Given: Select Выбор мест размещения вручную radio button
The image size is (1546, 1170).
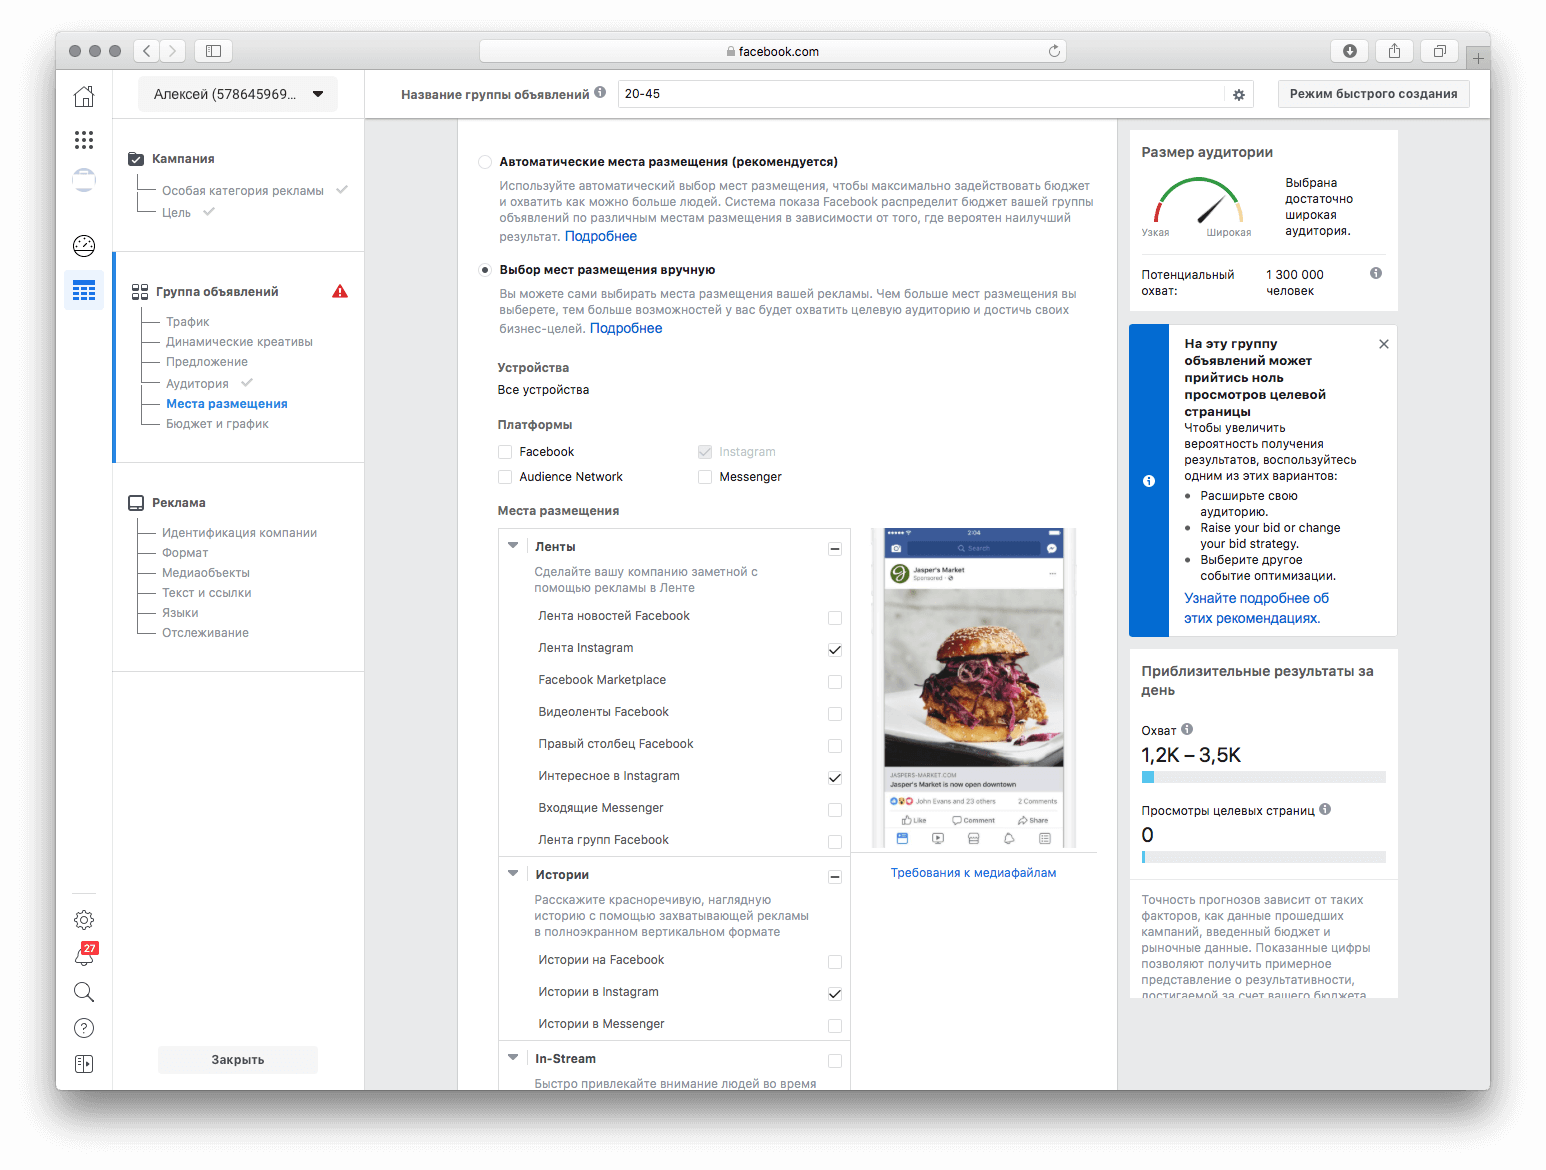Looking at the screenshot, I should click(485, 270).
